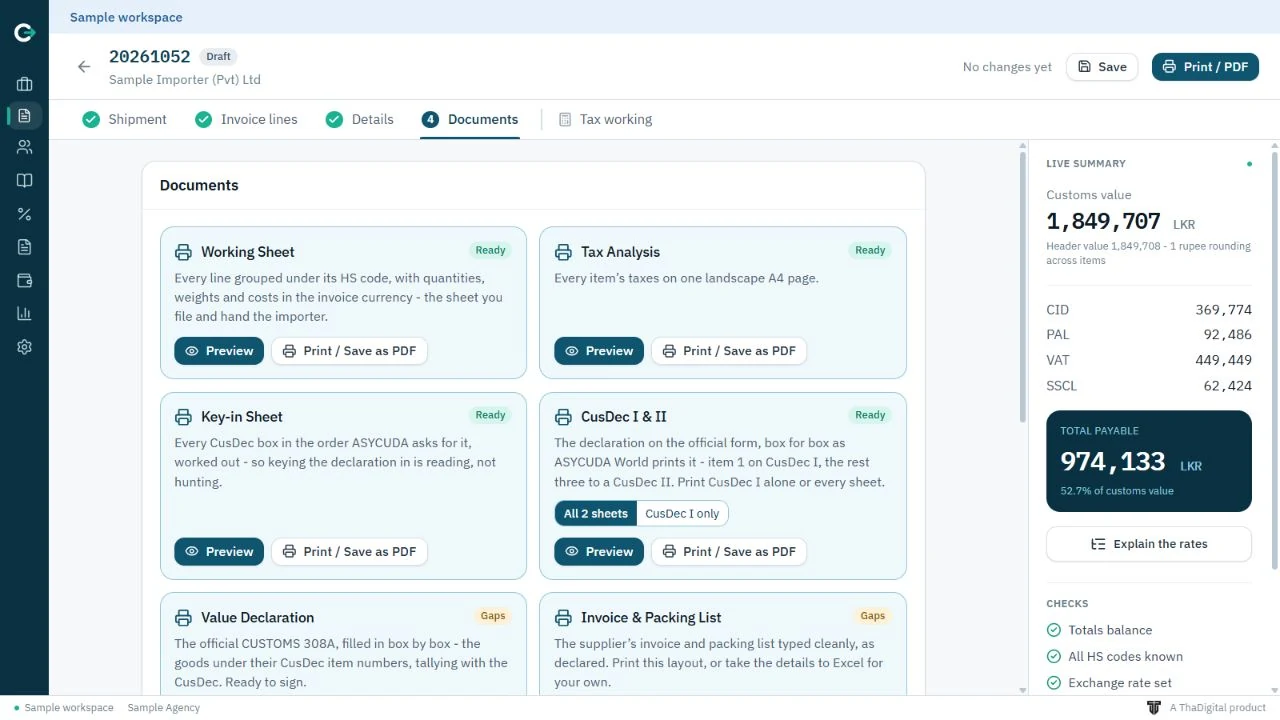Open the bar chart icon in sidebar
This screenshot has height=720, width=1280.
24,313
